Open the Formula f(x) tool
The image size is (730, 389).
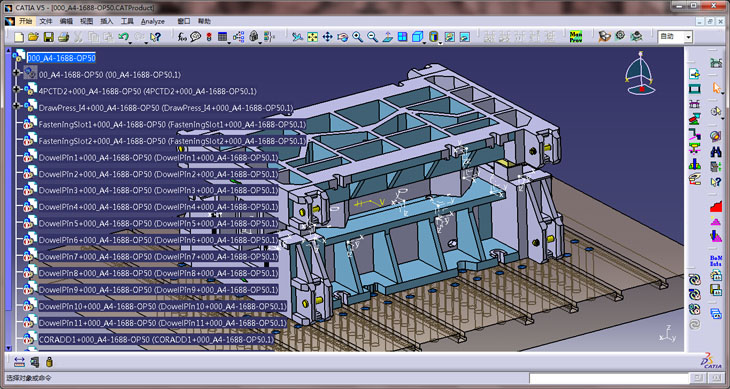(x=182, y=37)
